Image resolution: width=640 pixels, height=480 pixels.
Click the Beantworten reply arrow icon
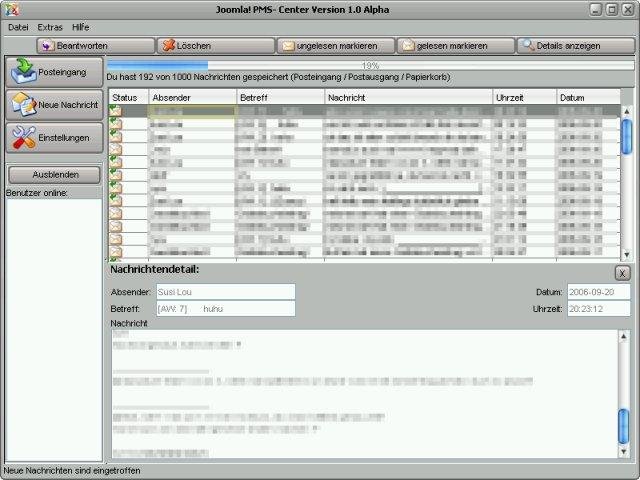click(x=47, y=45)
